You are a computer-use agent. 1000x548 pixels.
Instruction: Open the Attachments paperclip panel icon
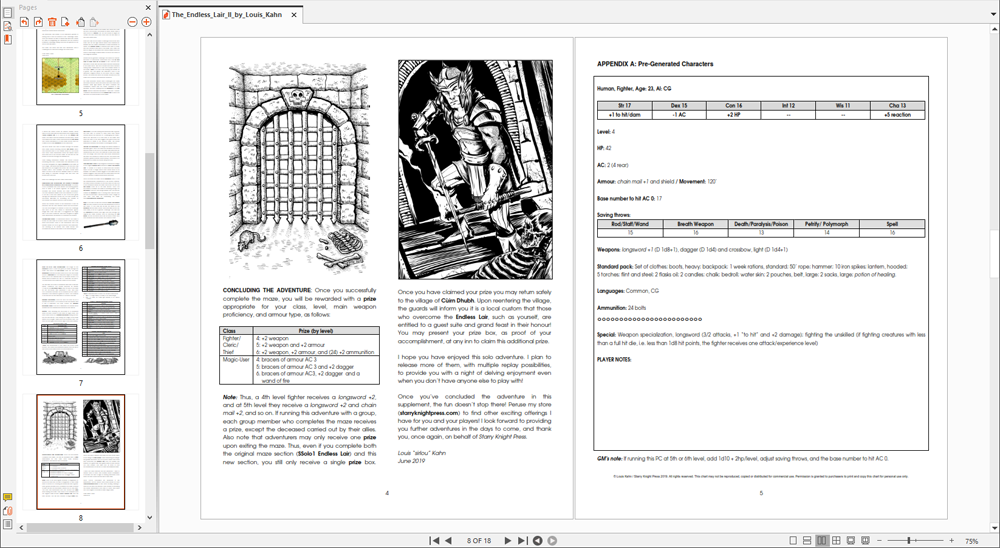point(8,510)
